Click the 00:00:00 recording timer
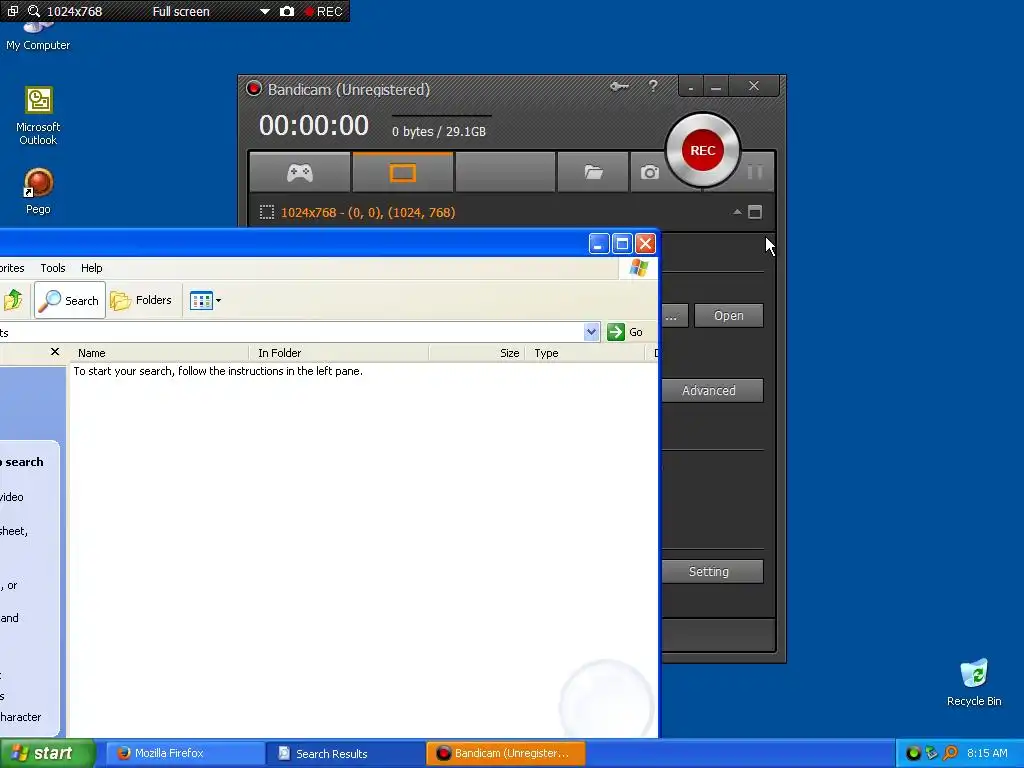The image size is (1024, 768). click(314, 125)
